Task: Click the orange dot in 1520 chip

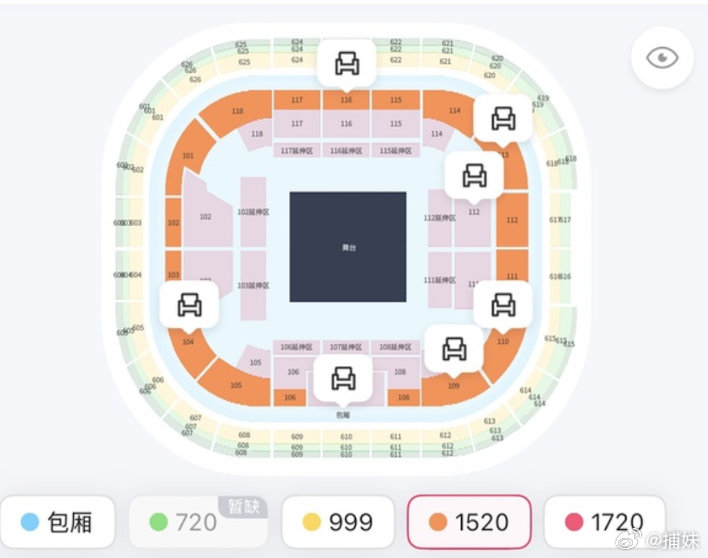Action: coord(438,522)
